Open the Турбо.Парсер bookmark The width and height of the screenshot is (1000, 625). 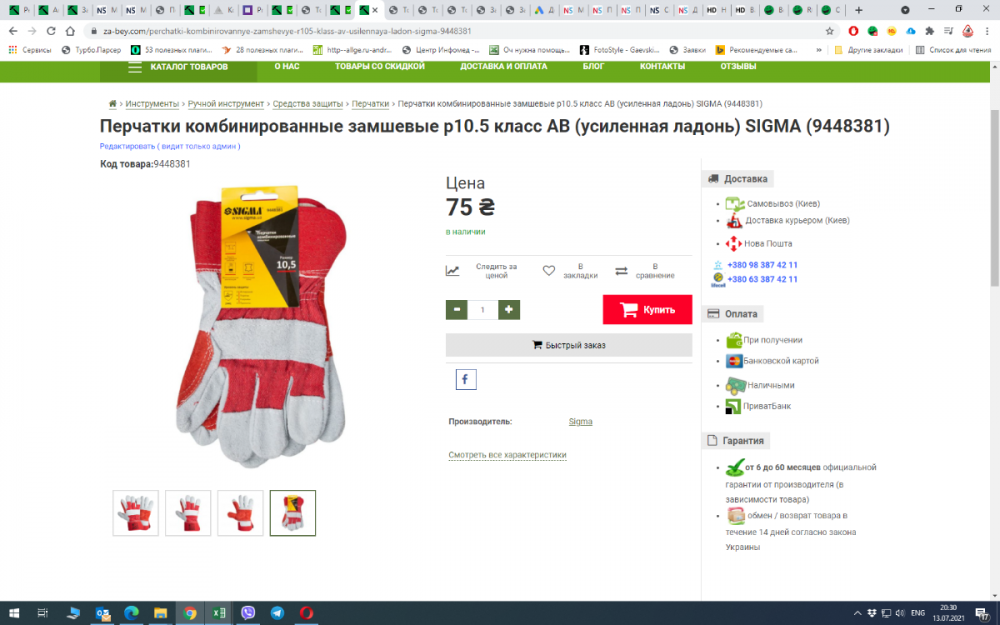[91, 50]
